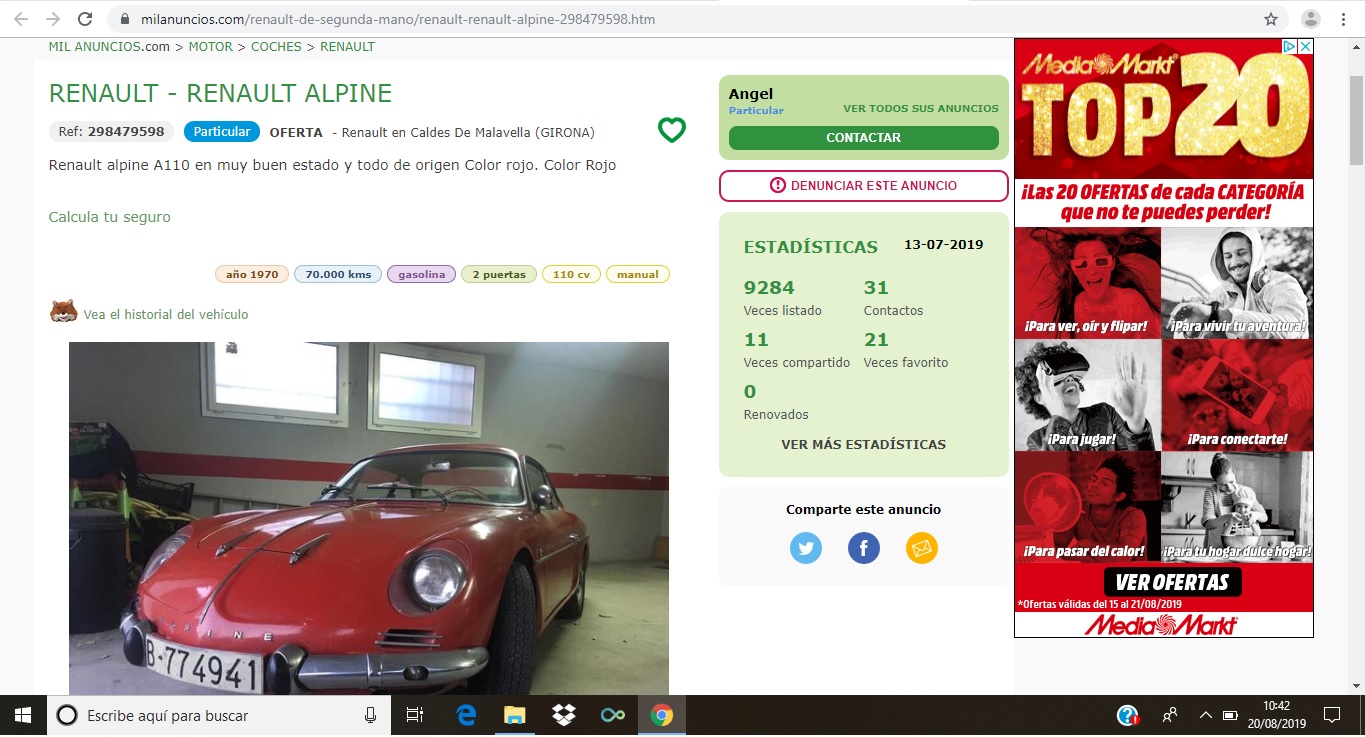Open the red Renault Alpine photo
The width and height of the screenshot is (1365, 737).
click(x=369, y=518)
